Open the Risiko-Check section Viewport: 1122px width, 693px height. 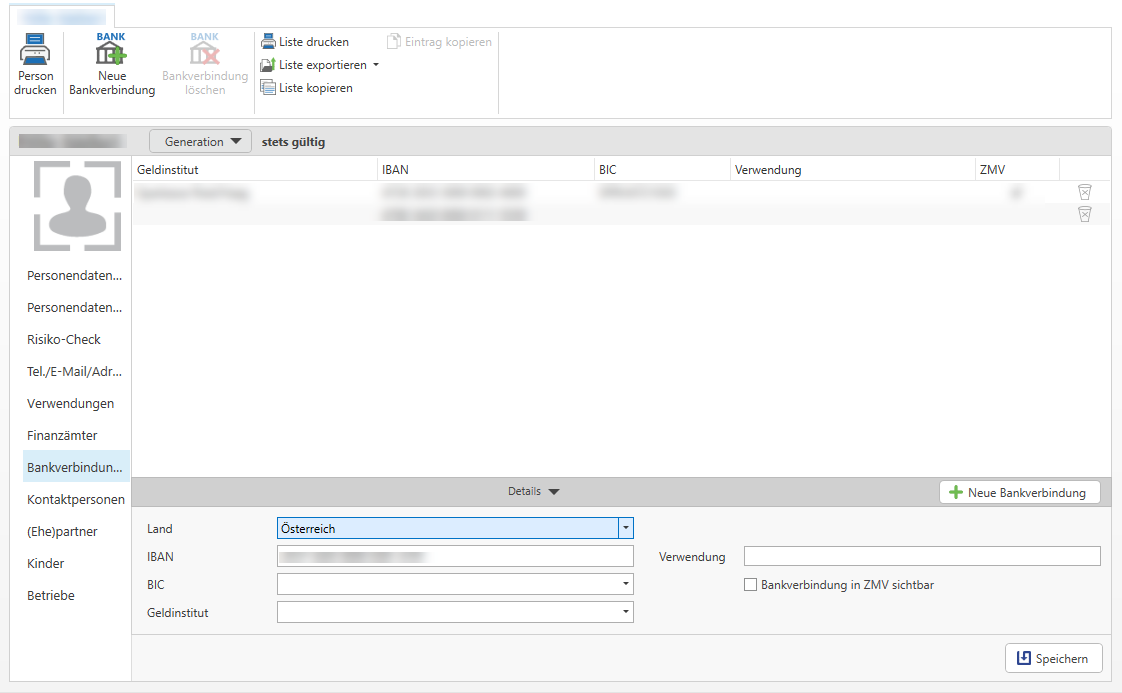pos(64,339)
